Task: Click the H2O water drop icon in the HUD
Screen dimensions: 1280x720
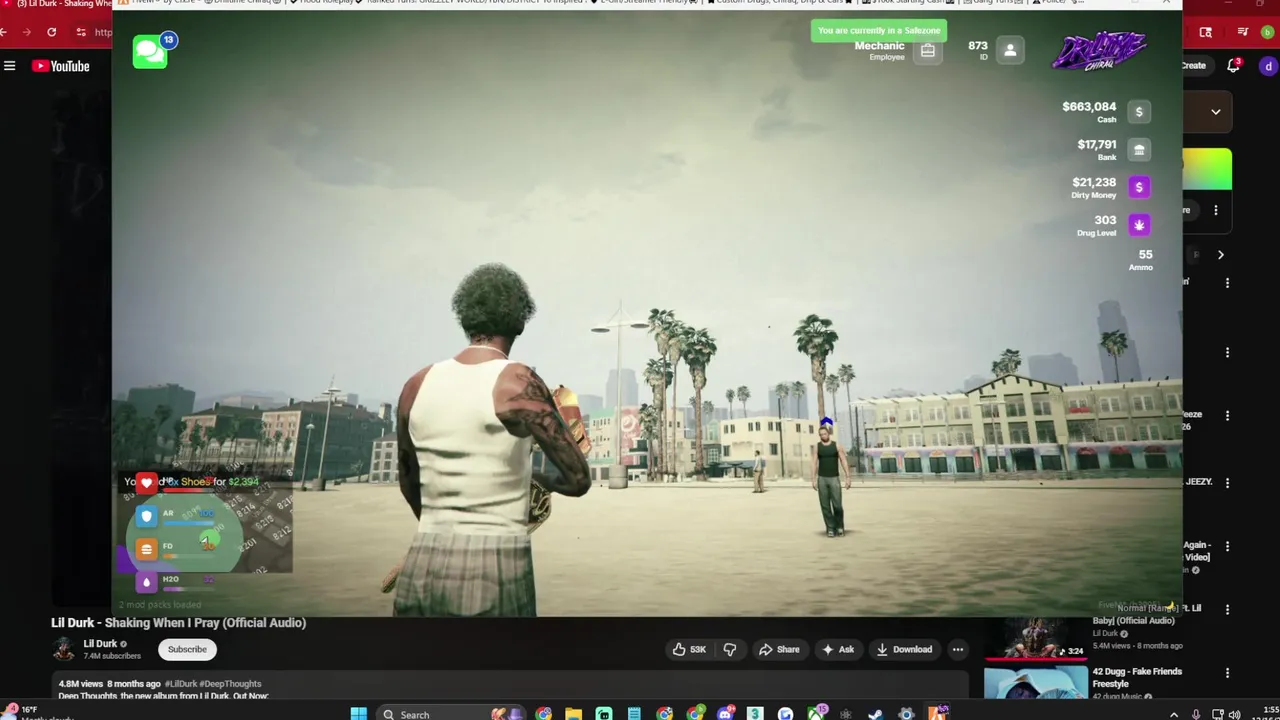Action: point(147,582)
